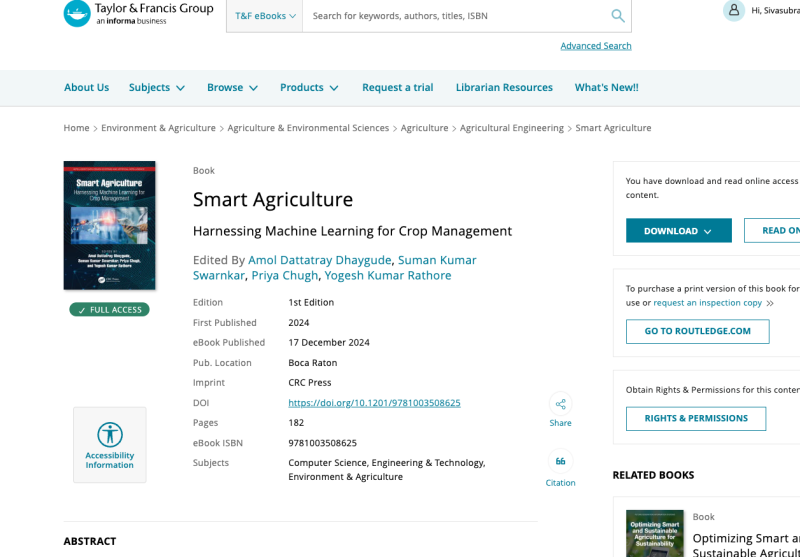Click the FULL ACCESS badge
Screen dimensions: 800x557
pyautogui.click(x=109, y=310)
